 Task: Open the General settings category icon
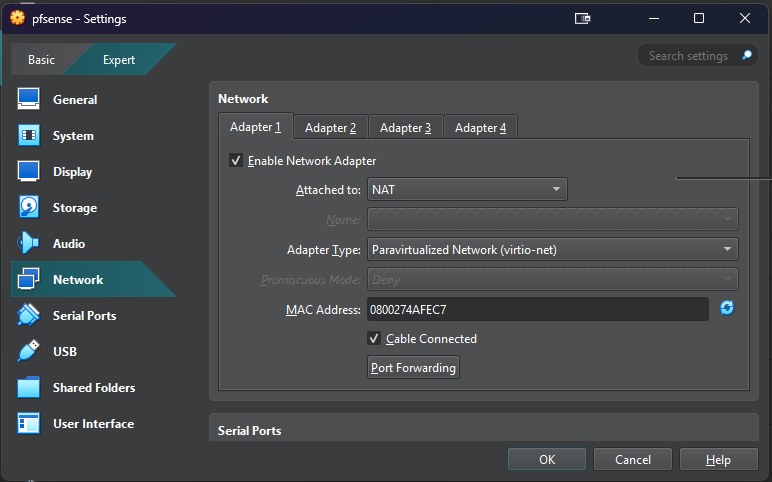(x=29, y=99)
